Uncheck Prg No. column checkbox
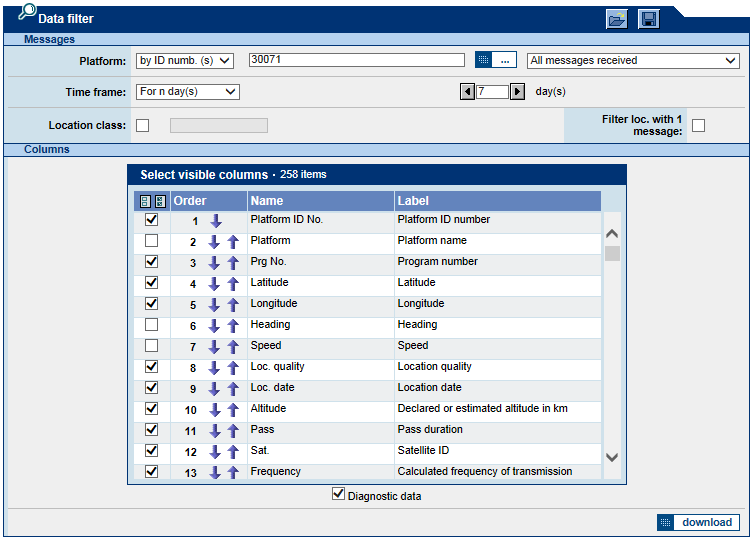 click(x=151, y=261)
